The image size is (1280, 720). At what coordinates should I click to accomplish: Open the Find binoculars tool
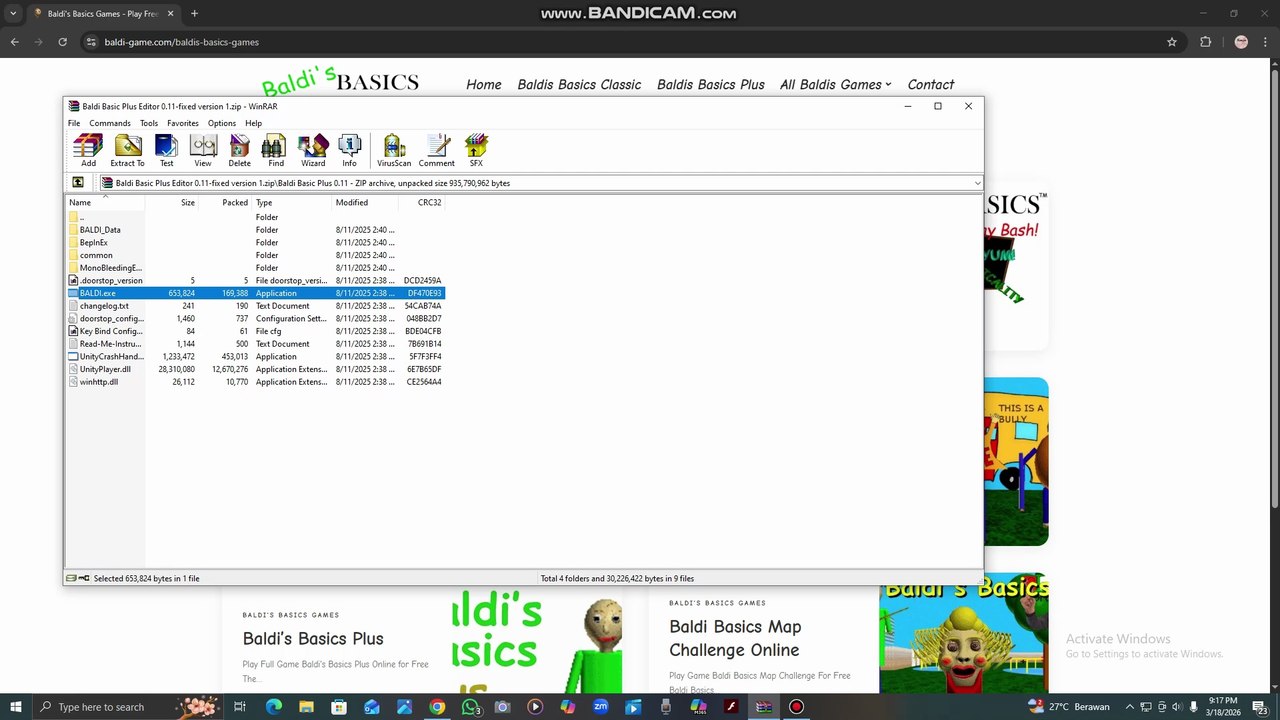pyautogui.click(x=276, y=150)
